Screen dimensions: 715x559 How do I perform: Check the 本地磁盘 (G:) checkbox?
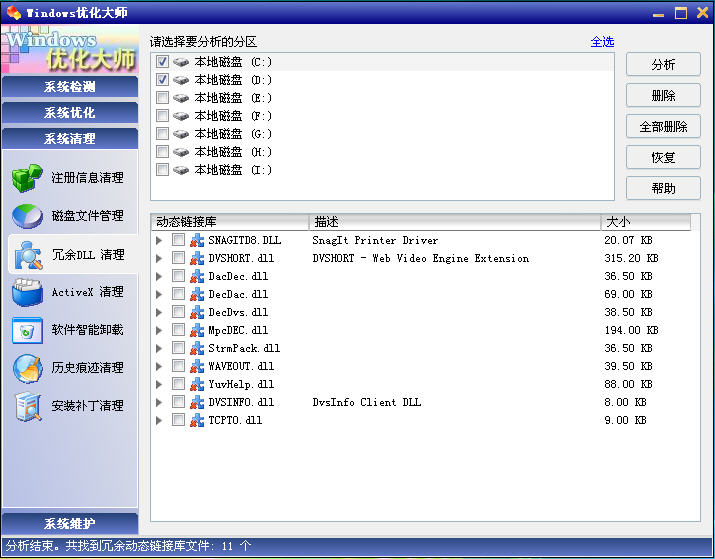click(x=162, y=134)
